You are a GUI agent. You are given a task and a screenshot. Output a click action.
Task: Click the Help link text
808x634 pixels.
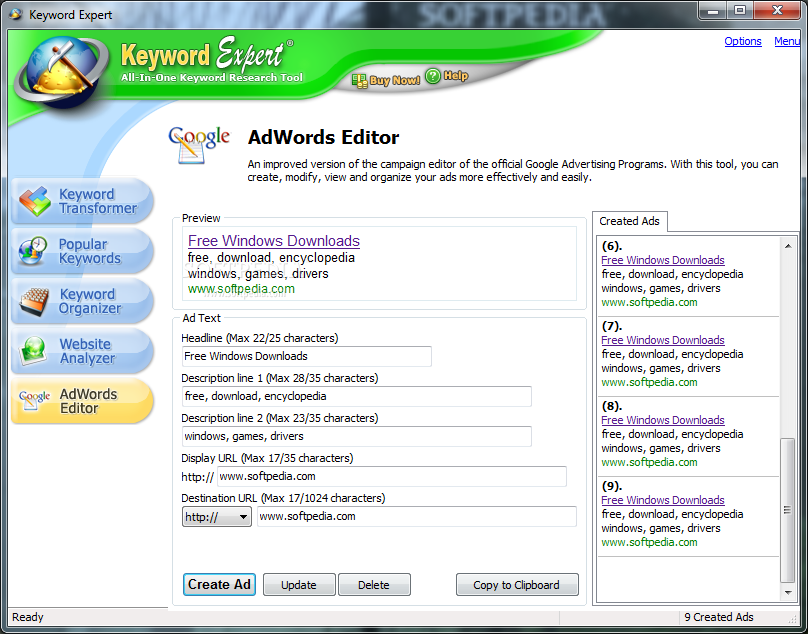click(x=456, y=76)
